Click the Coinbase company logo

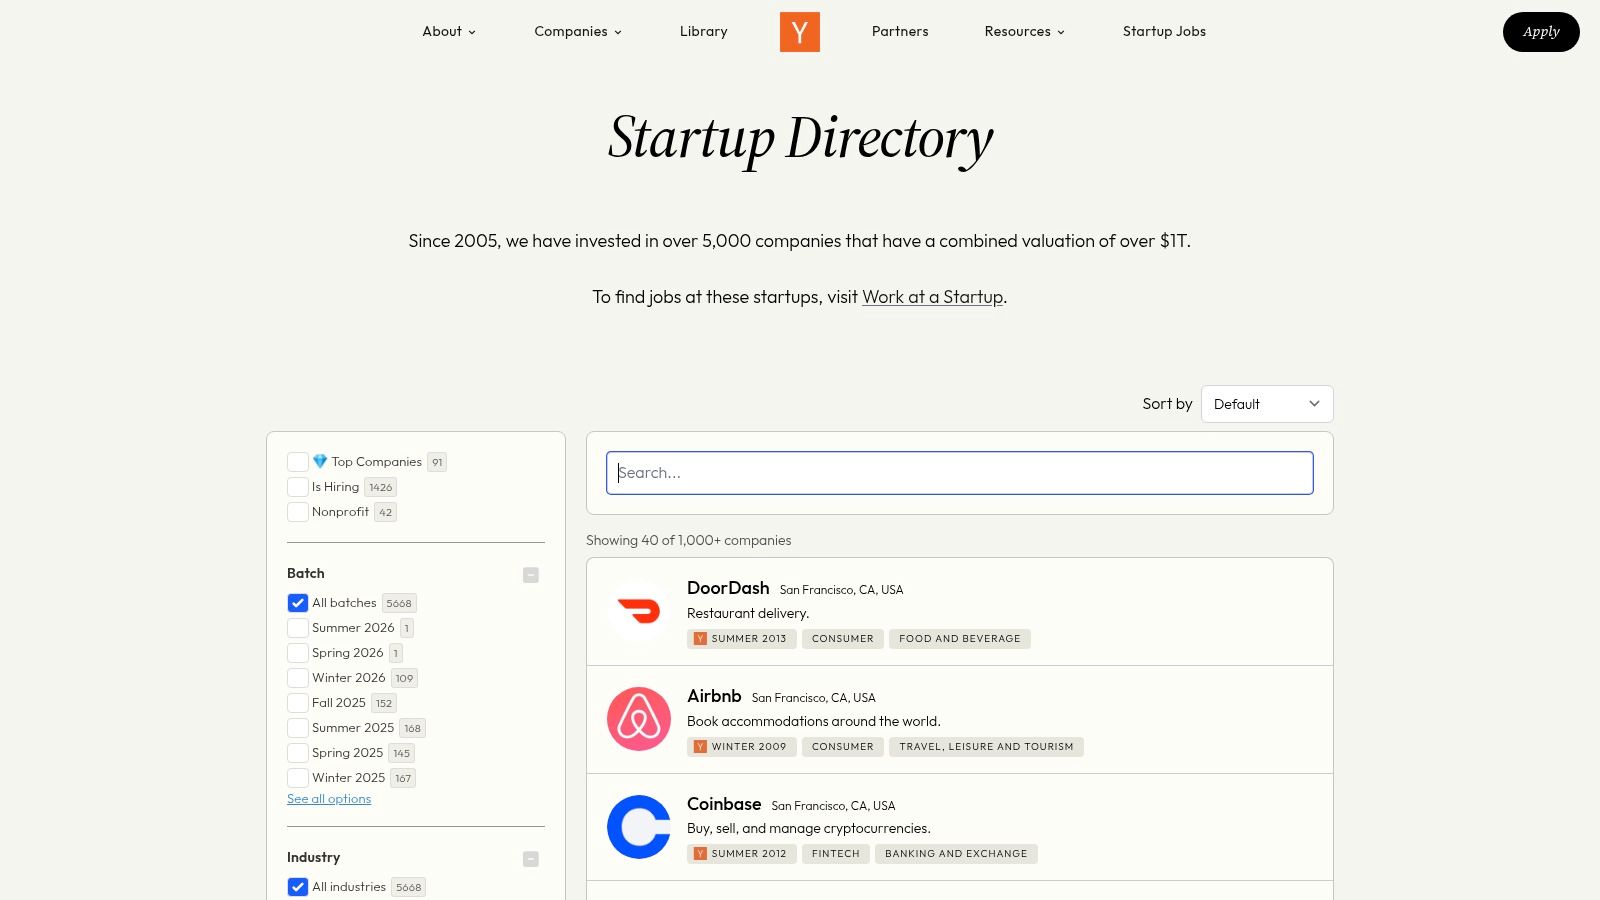click(x=639, y=827)
